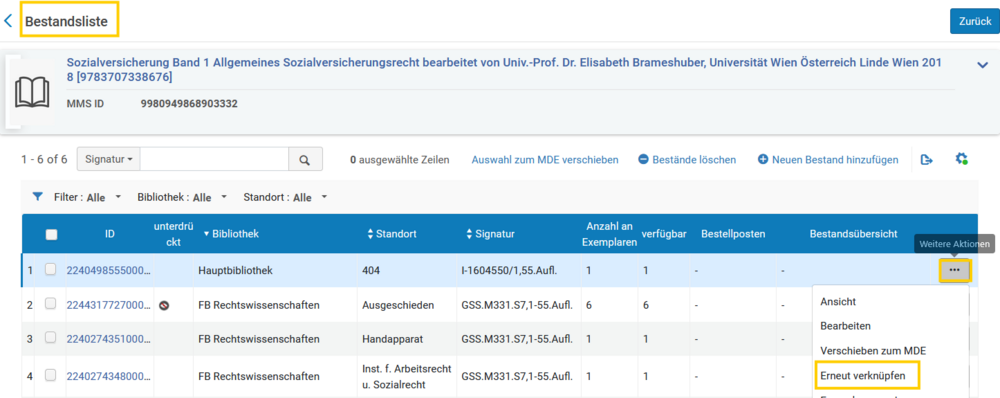Click the Zurück button
1000x398 pixels.
pos(975,21)
